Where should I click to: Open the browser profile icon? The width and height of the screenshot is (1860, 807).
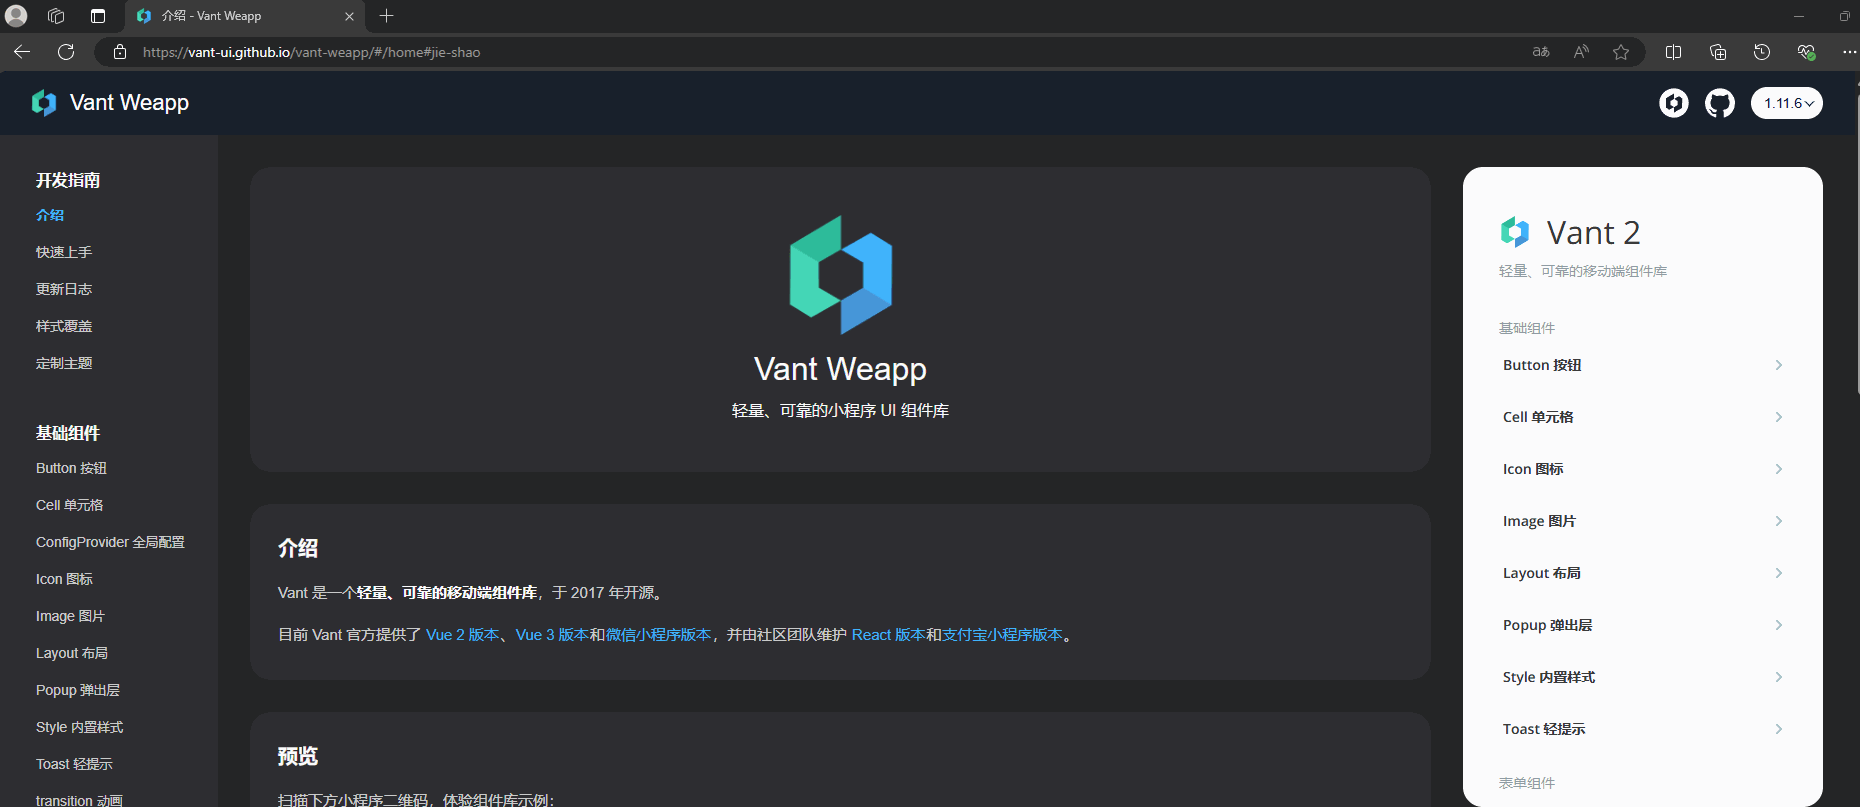(16, 16)
